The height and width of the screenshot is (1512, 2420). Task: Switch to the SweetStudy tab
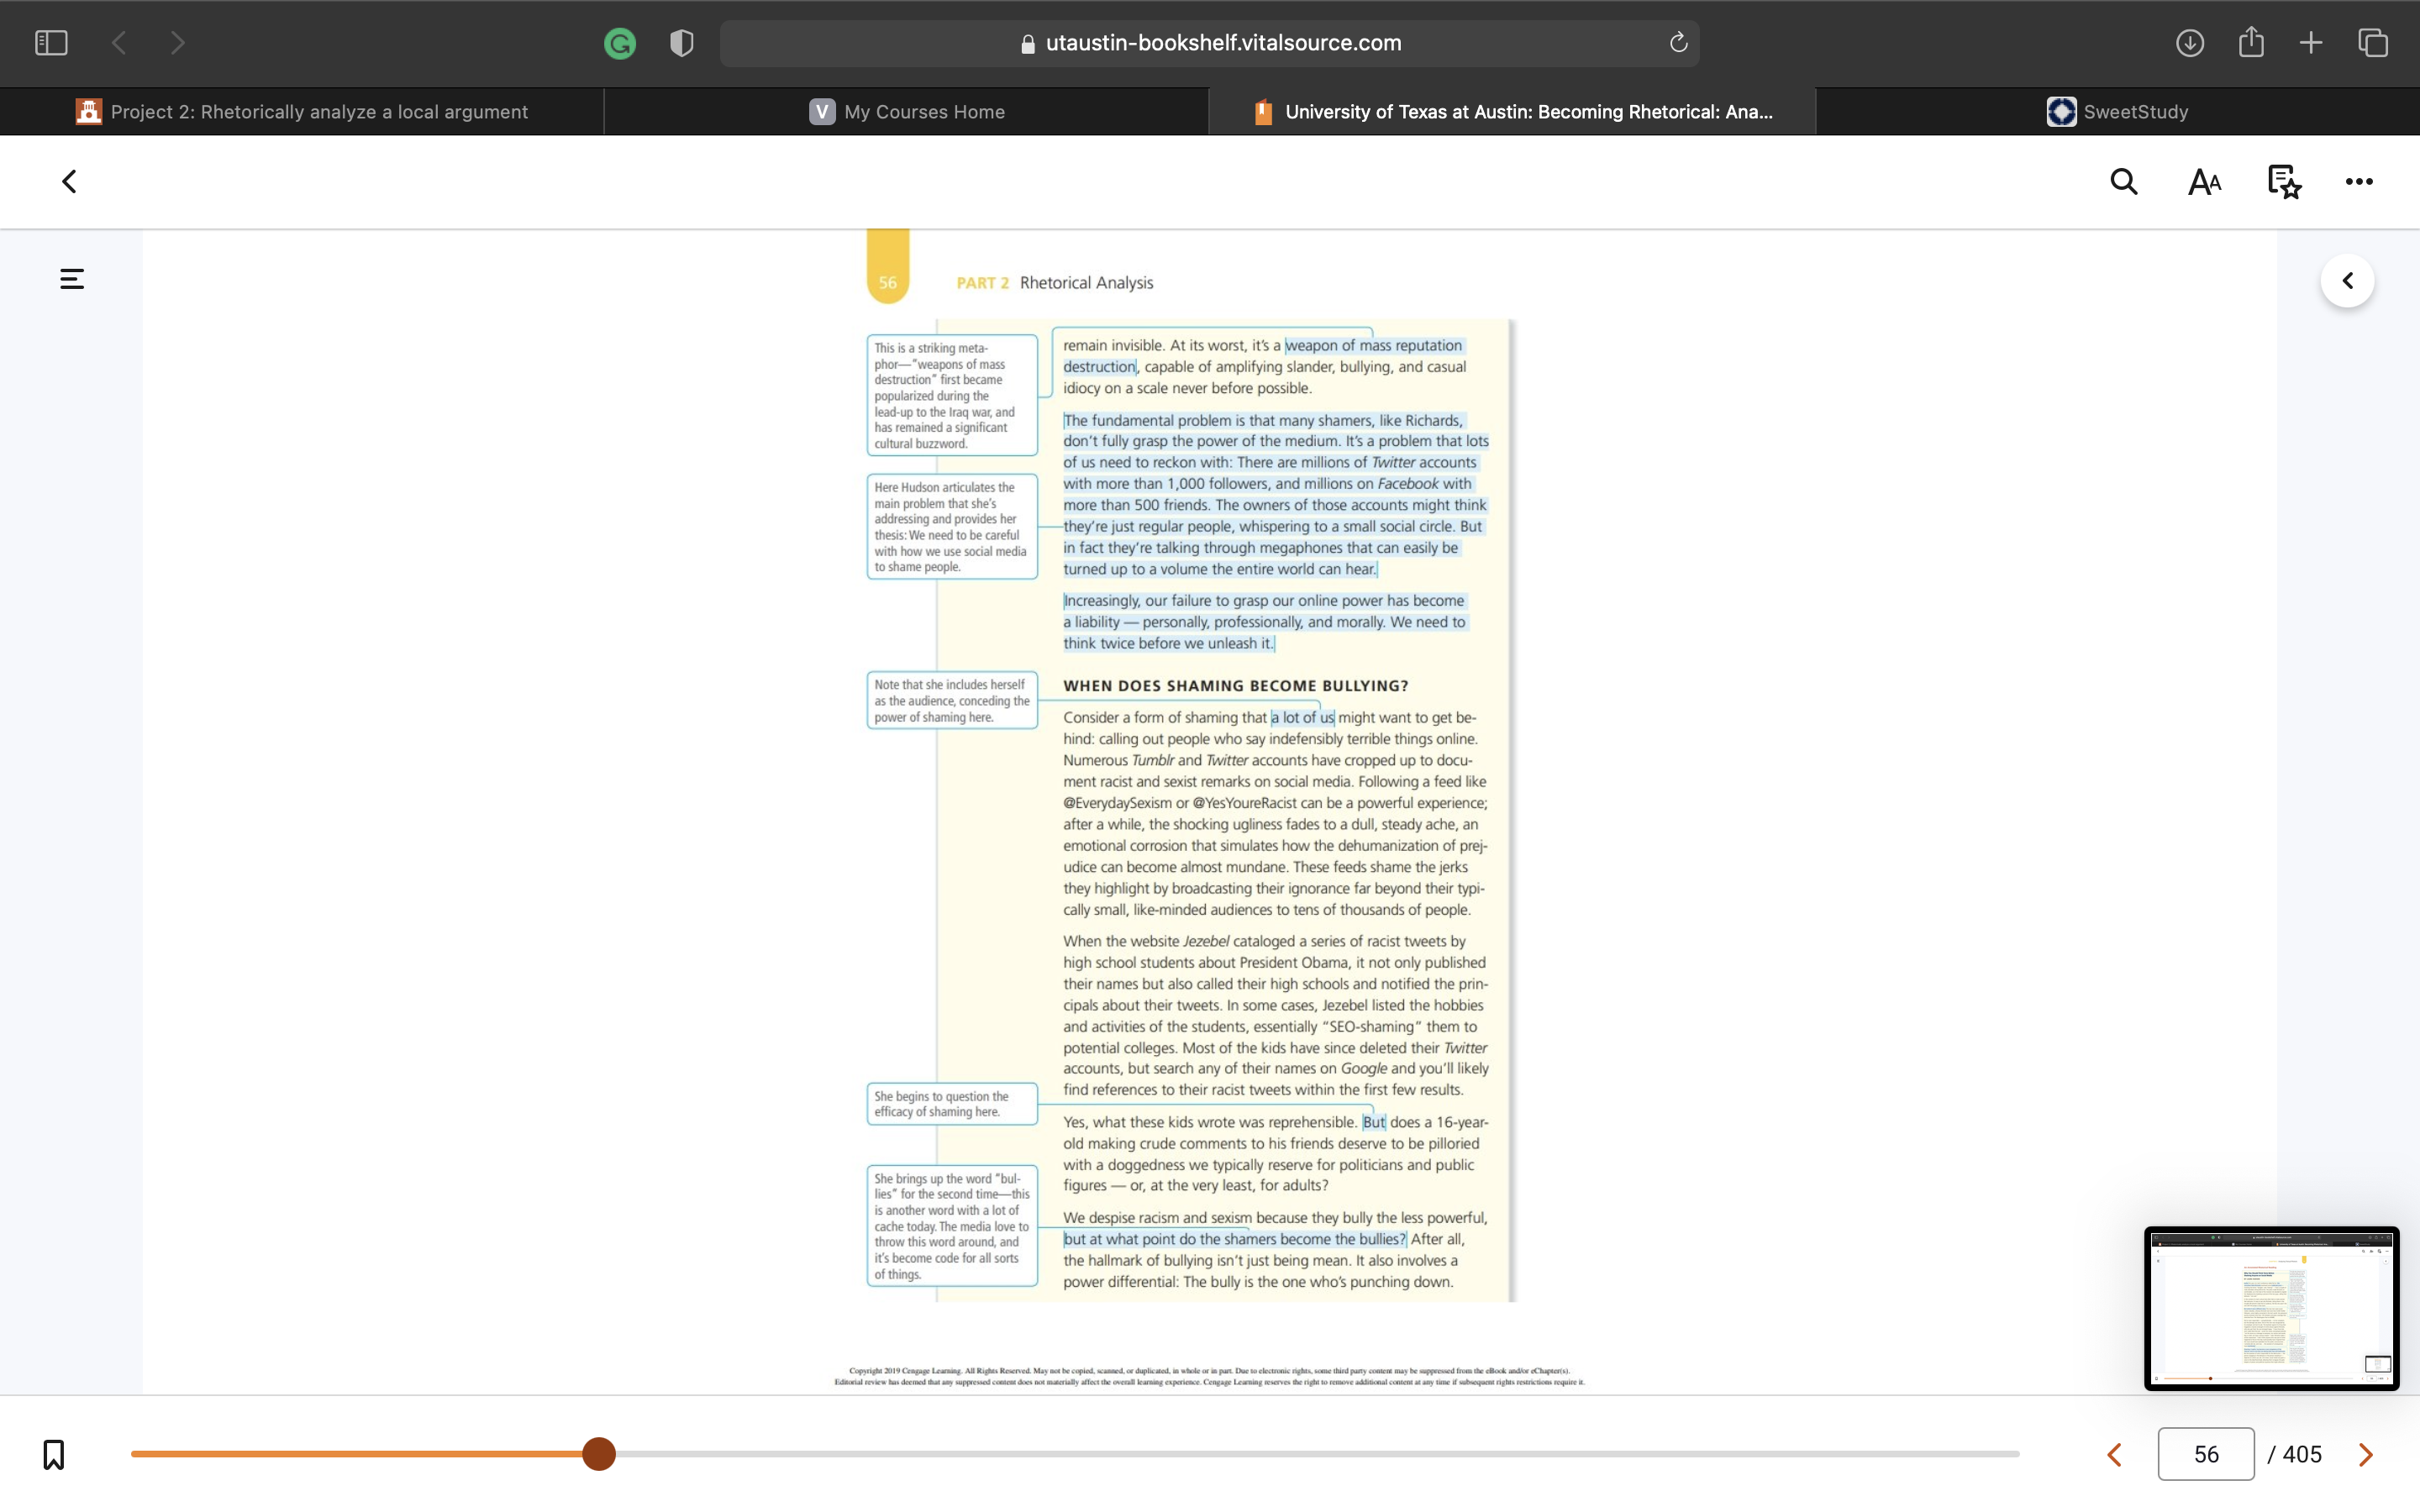[2117, 112]
